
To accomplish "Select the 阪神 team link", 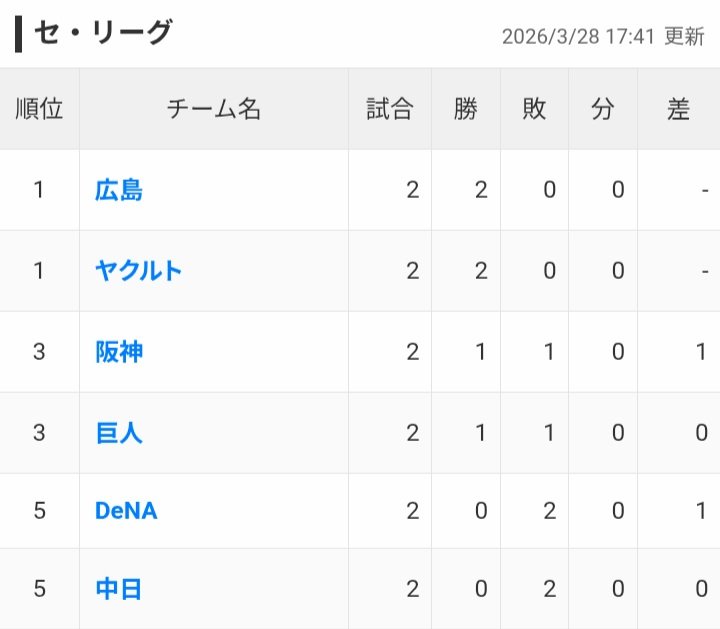I will click(x=119, y=352).
